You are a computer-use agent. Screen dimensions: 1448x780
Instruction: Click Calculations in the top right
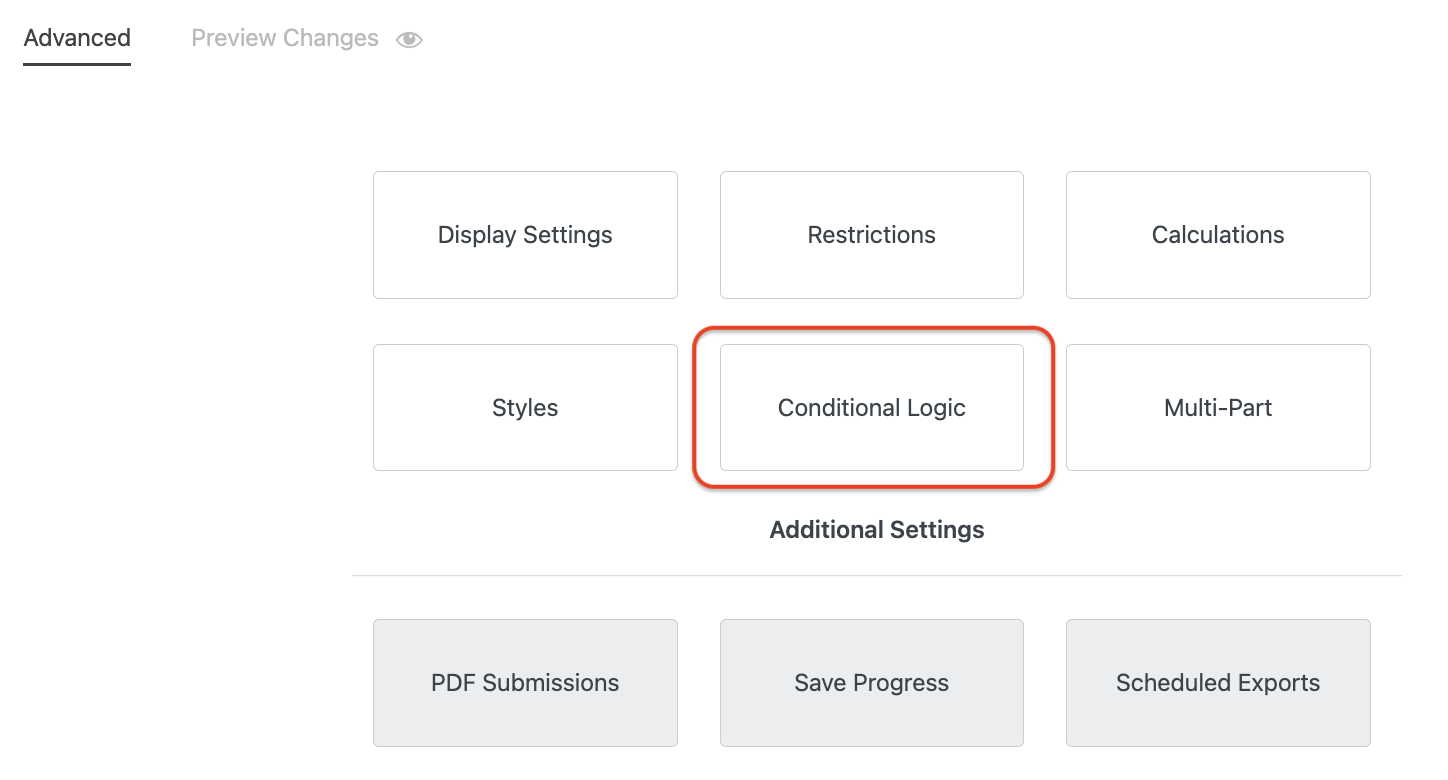[x=1217, y=235]
